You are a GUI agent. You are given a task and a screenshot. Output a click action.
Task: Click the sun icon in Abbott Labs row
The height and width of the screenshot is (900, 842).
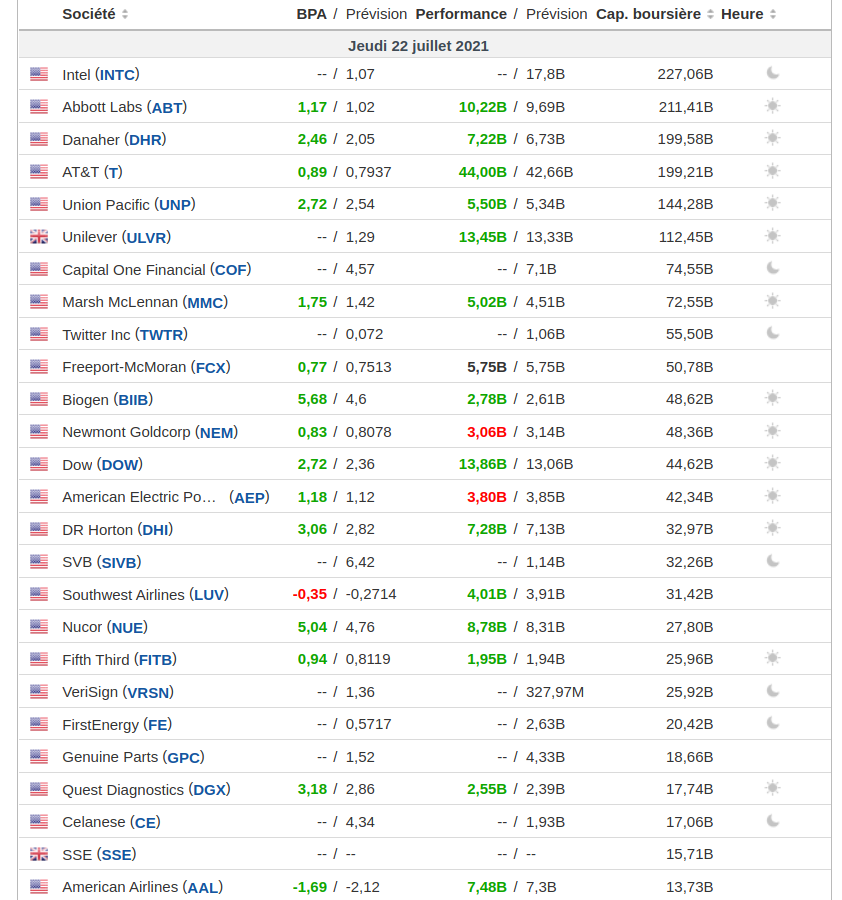(772, 106)
